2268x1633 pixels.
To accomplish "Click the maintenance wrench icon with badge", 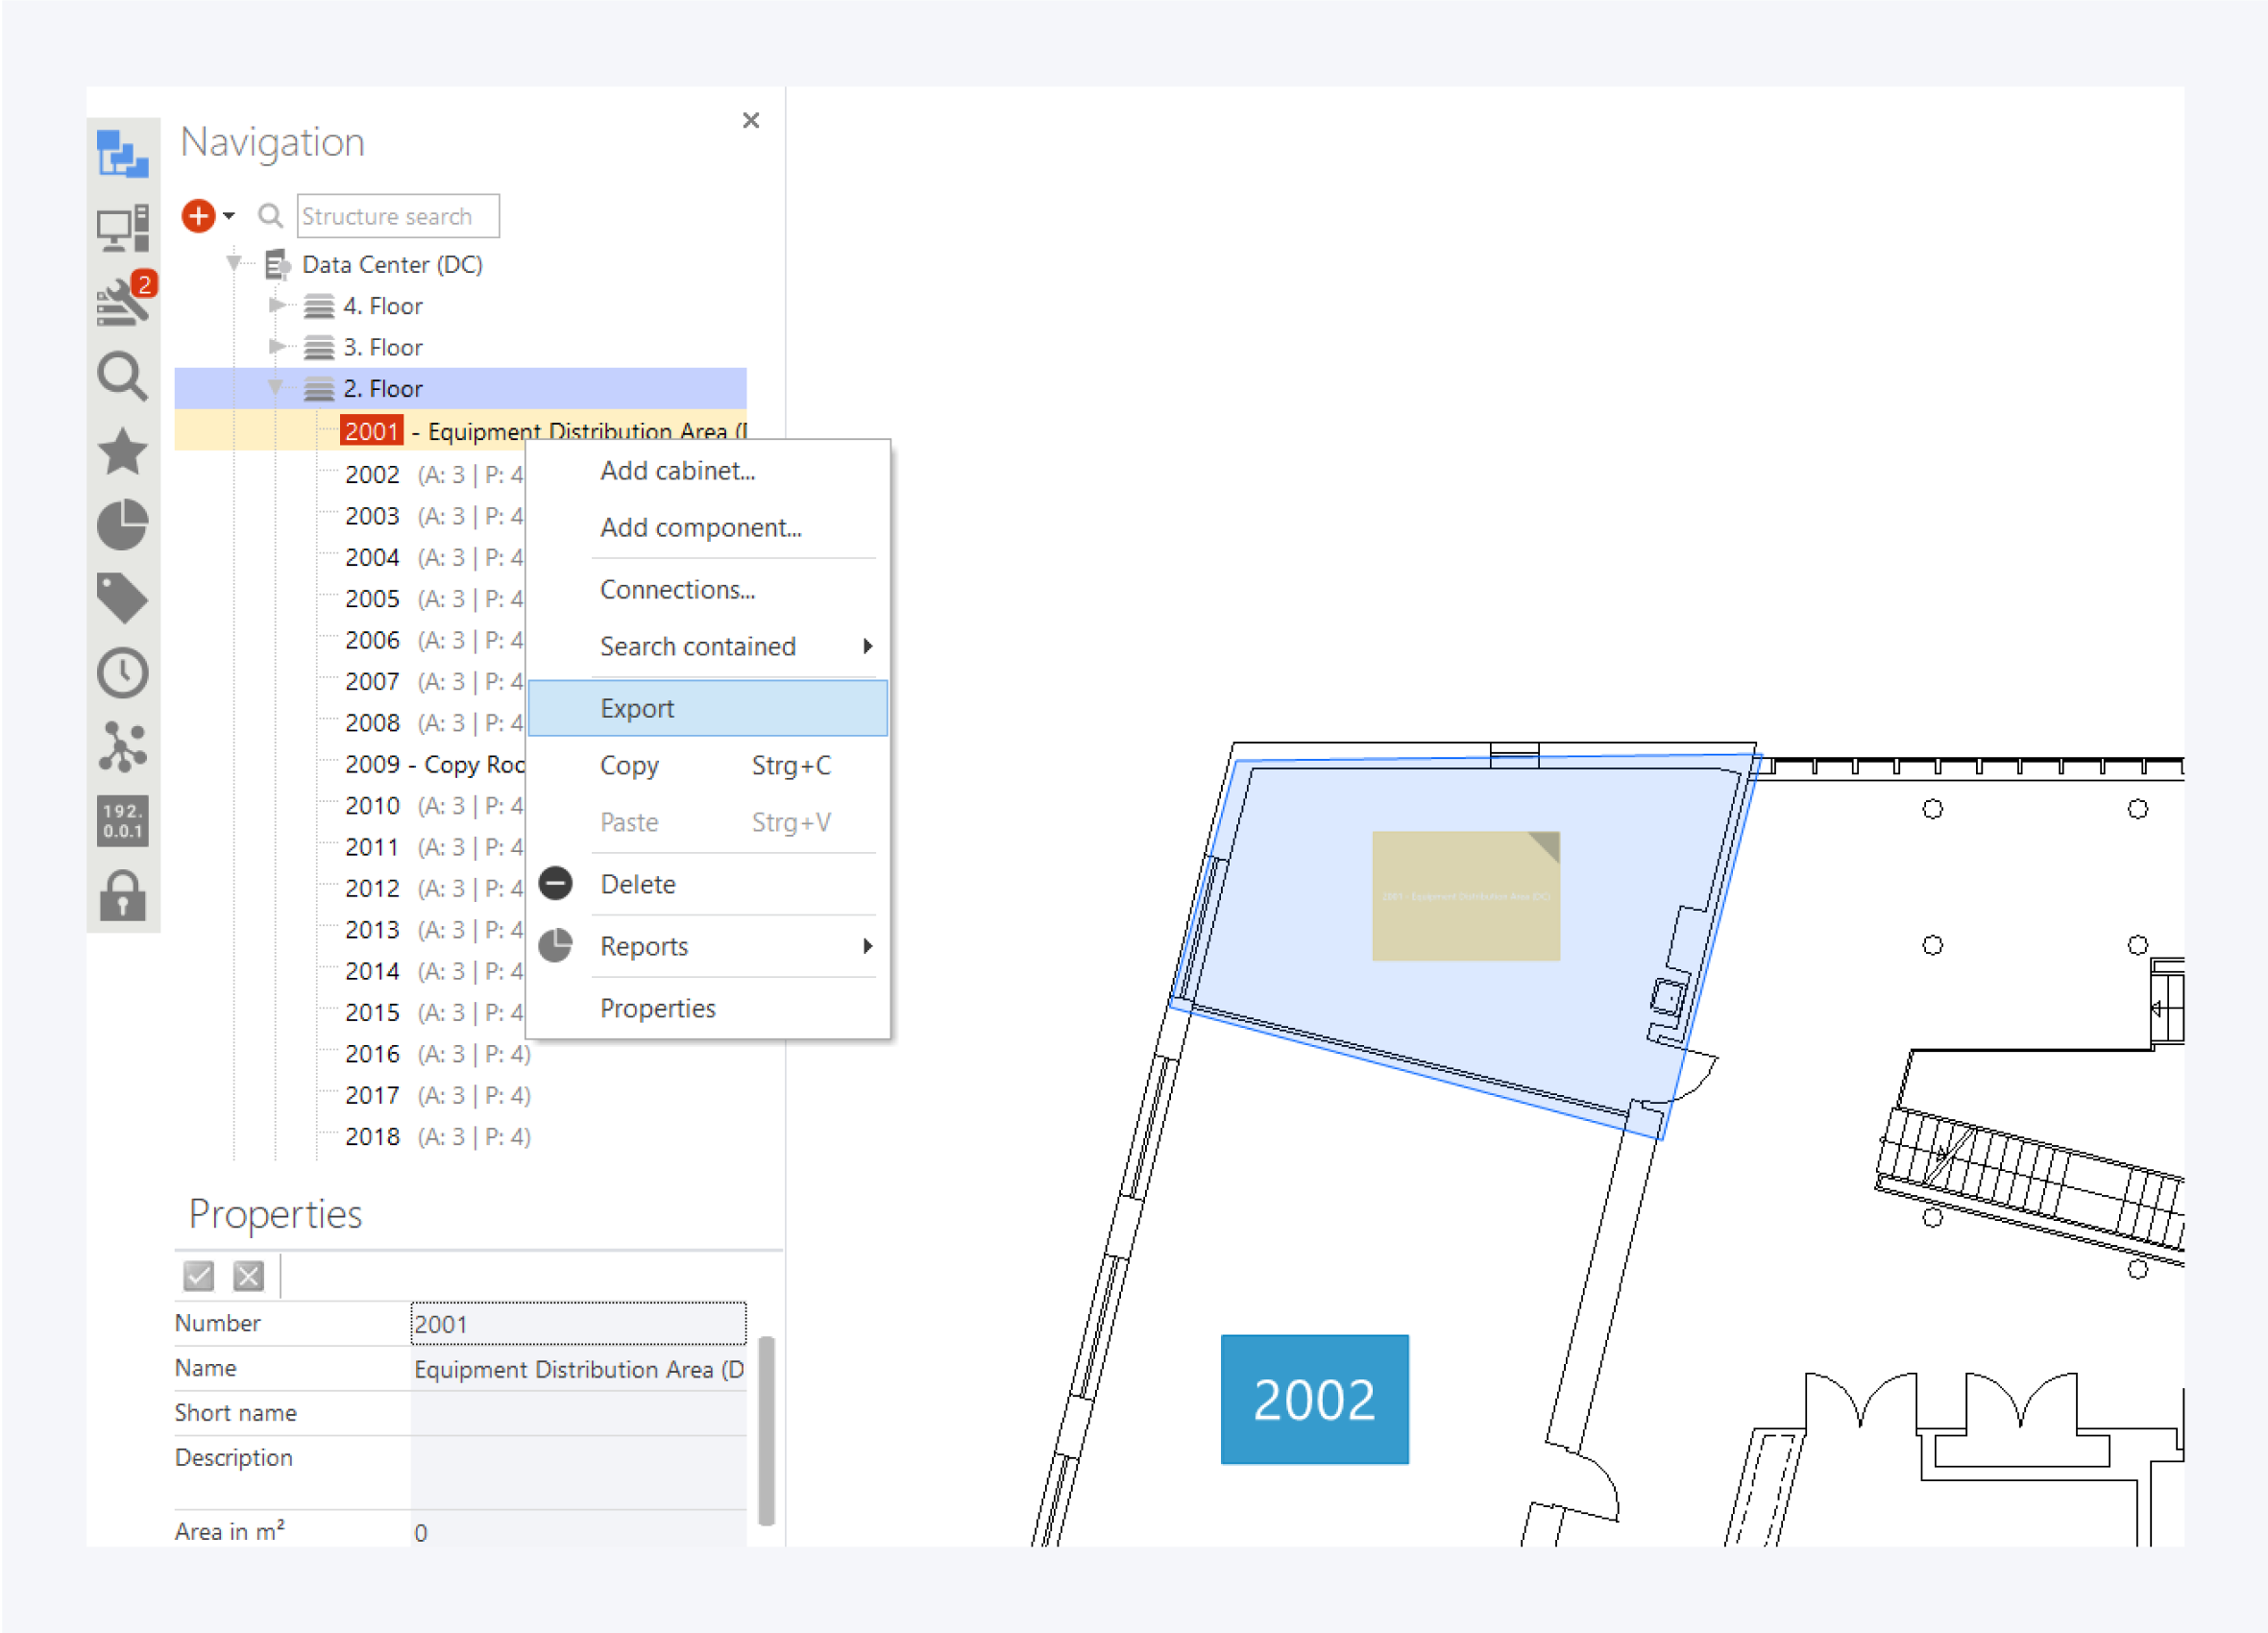I will click(x=124, y=302).
